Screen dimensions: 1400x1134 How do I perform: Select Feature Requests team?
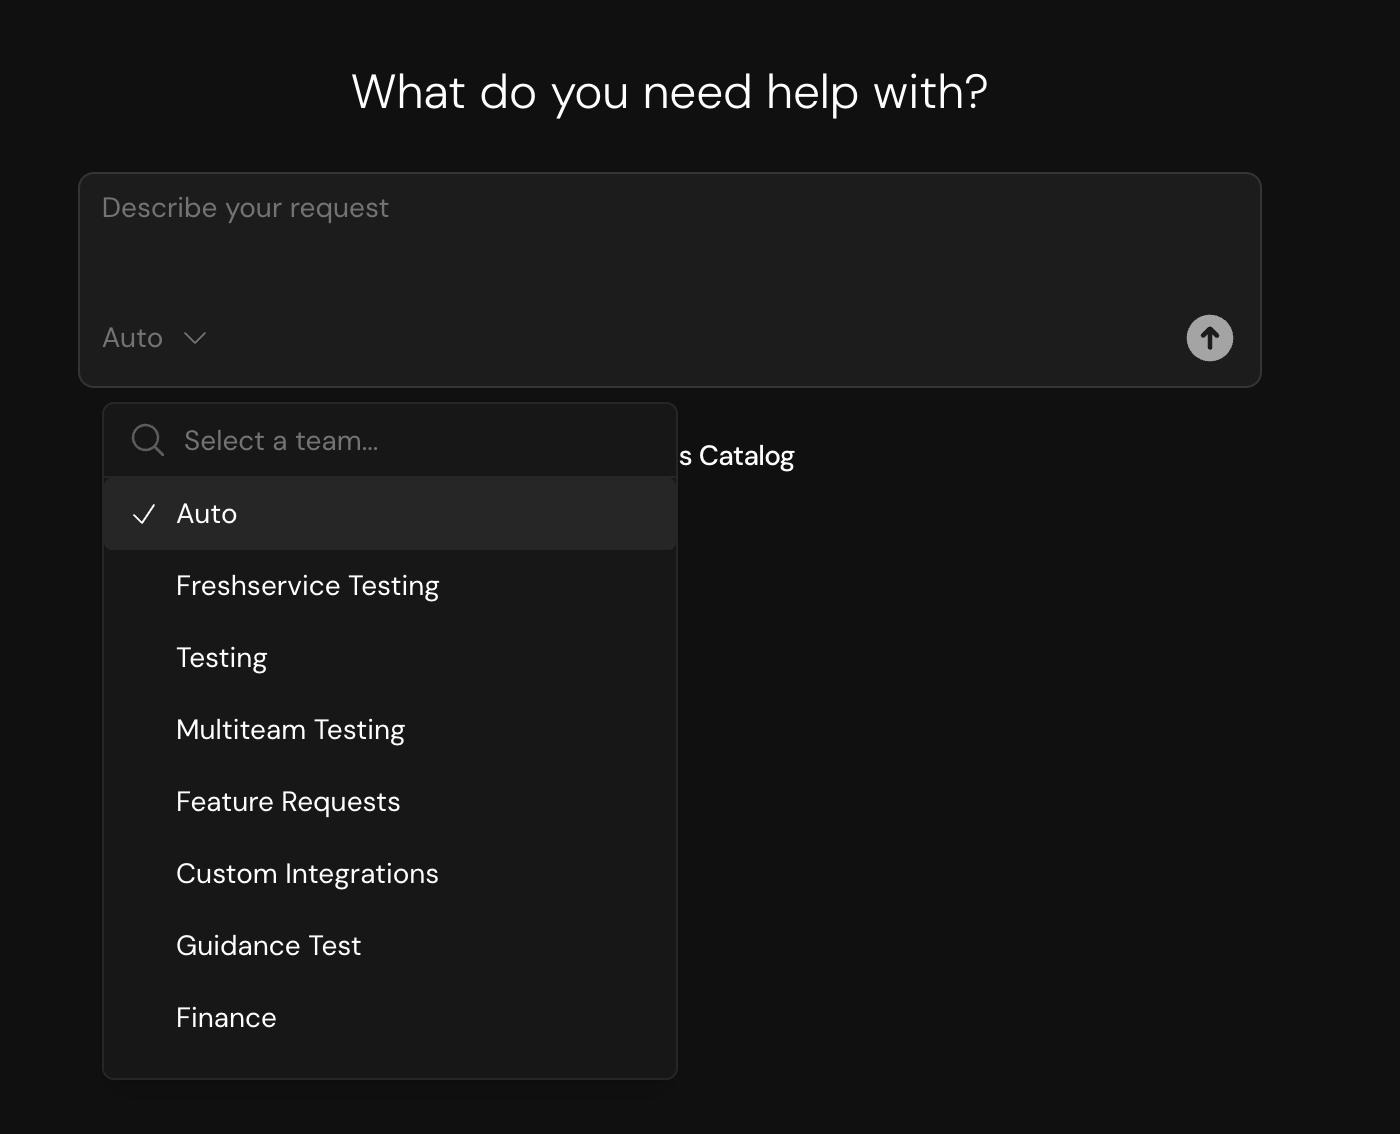click(x=288, y=801)
